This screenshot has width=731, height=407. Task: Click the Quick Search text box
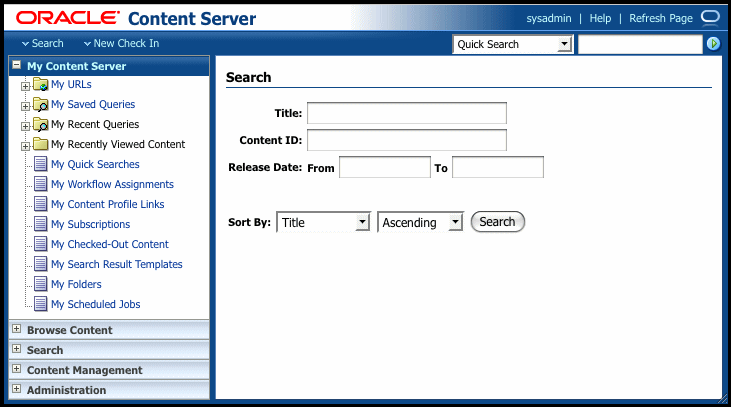[x=640, y=44]
